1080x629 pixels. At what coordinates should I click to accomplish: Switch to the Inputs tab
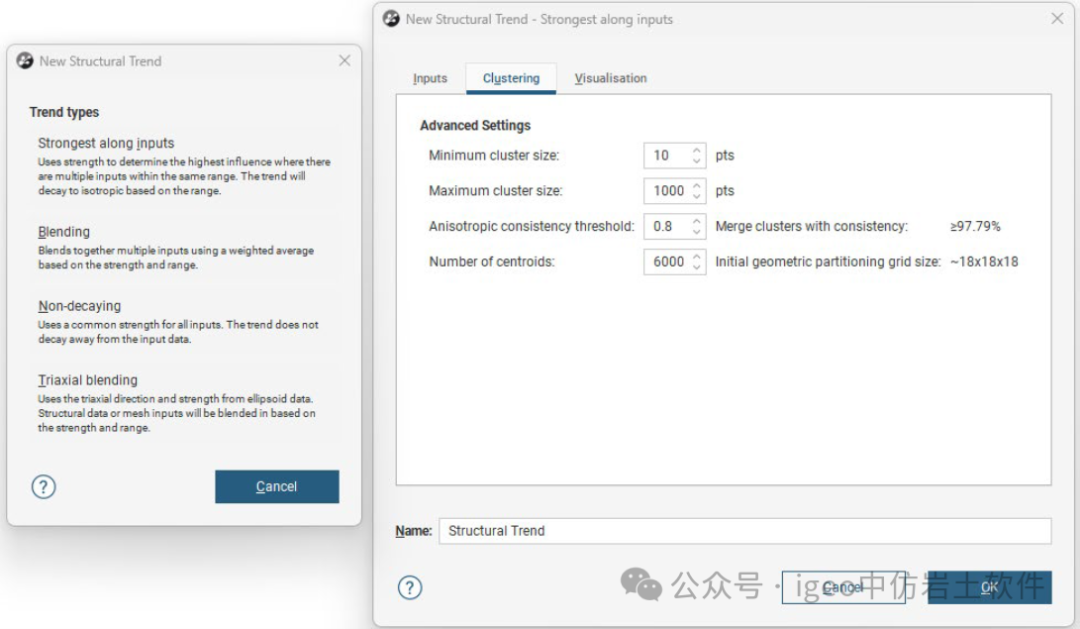coord(430,78)
